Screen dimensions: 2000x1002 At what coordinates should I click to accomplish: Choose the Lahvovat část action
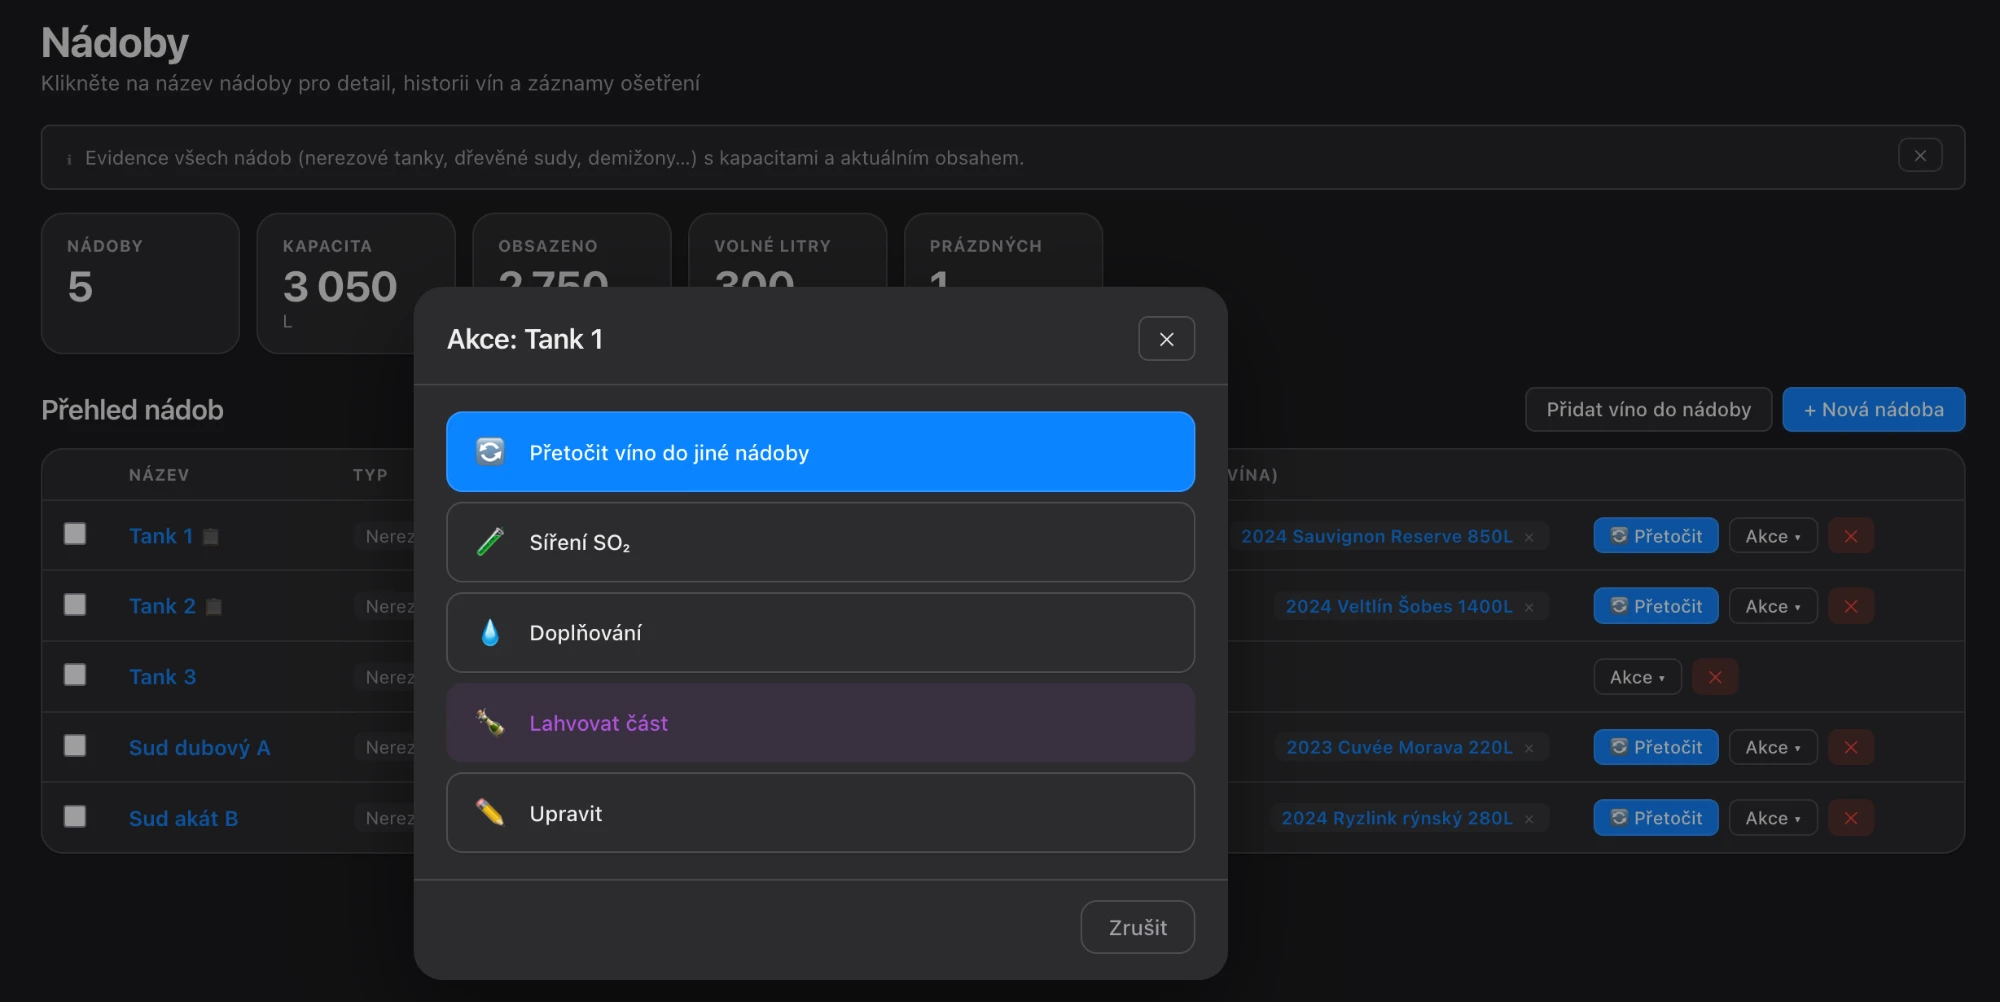820,722
